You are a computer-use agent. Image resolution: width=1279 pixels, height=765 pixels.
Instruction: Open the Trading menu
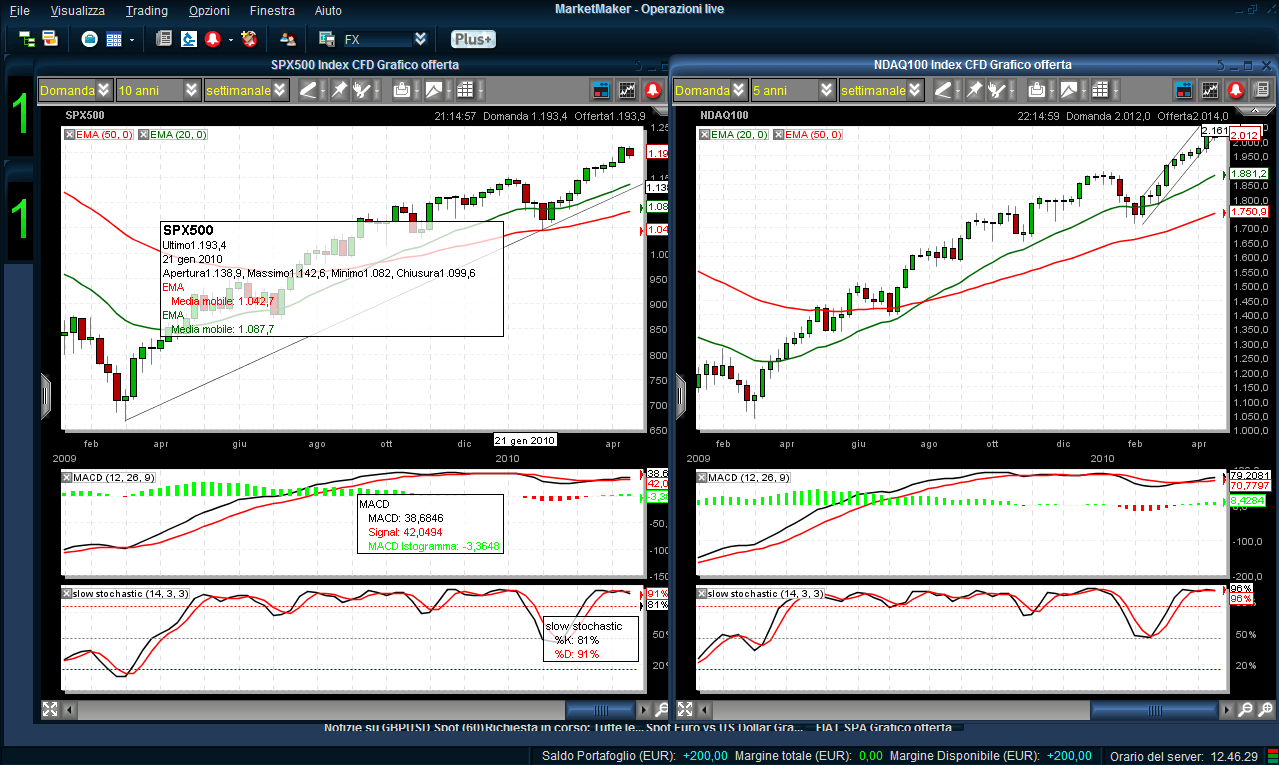coord(146,10)
